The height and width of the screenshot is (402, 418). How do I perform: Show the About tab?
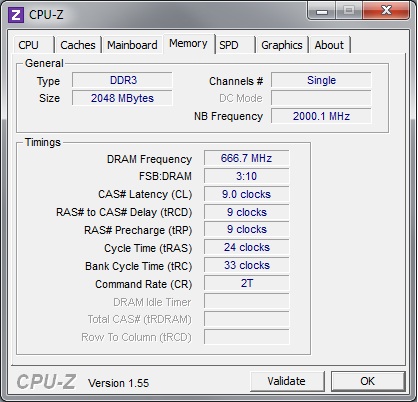click(329, 45)
